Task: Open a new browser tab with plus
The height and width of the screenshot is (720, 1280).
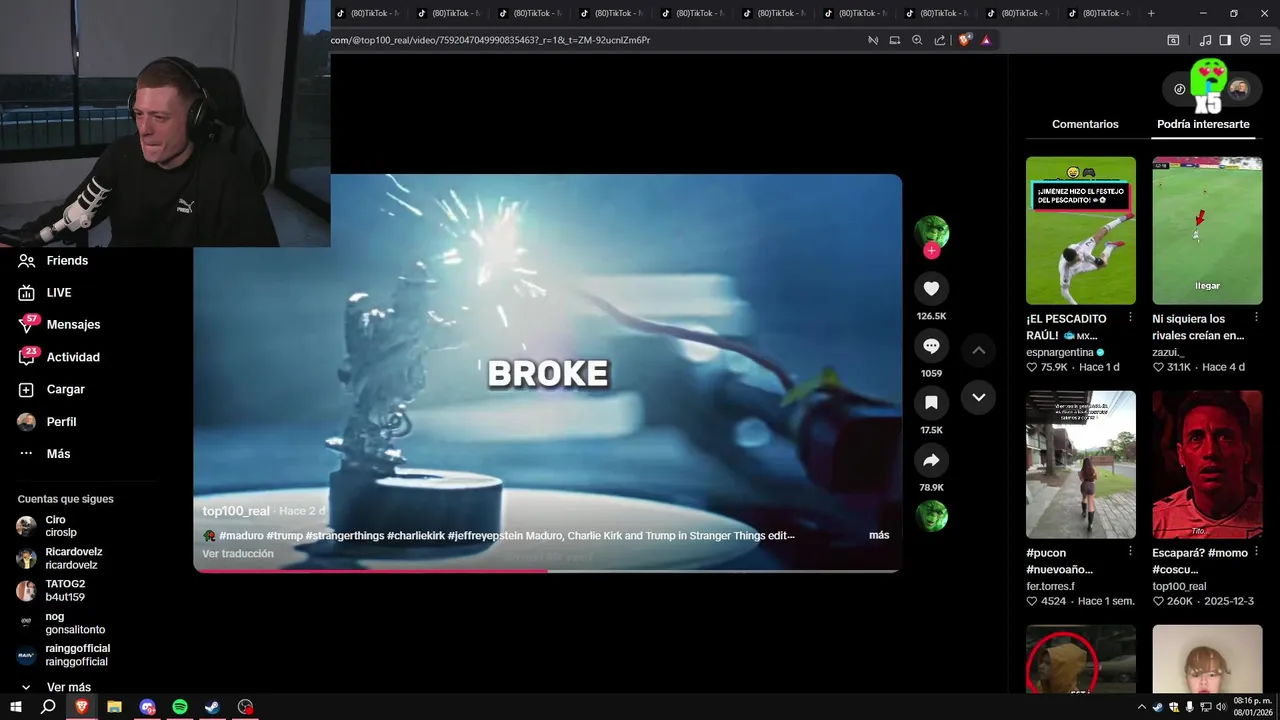Action: (1151, 13)
